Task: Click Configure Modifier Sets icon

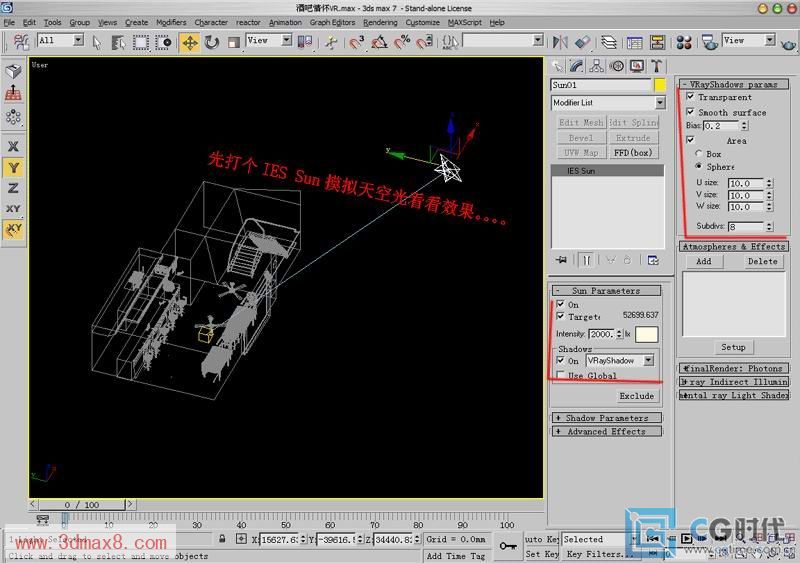Action: [653, 260]
